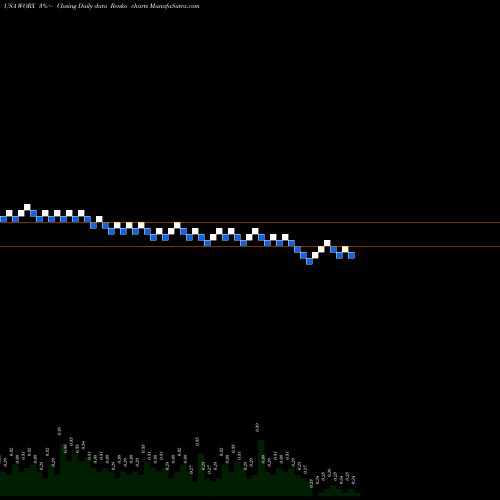Click the 0.23 value label near the volume dip
500x500 pixels.
click(x=311, y=484)
